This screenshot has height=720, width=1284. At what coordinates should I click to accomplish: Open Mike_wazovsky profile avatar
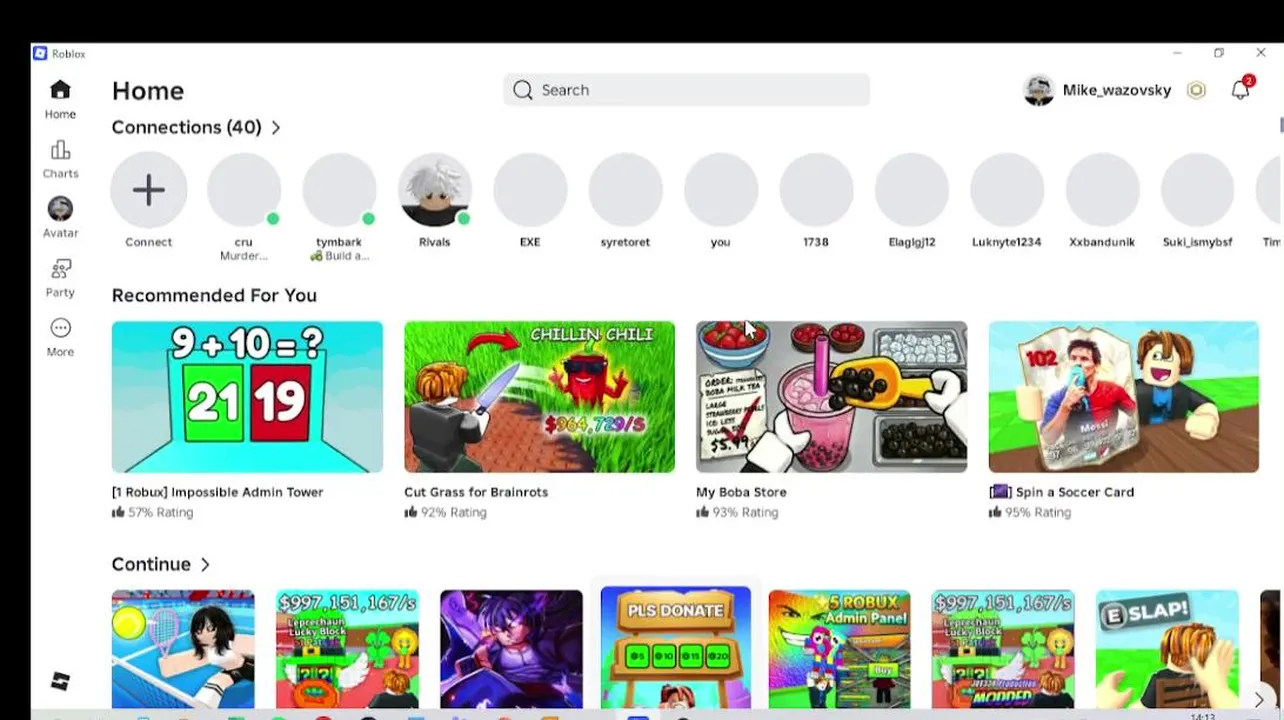(1039, 90)
